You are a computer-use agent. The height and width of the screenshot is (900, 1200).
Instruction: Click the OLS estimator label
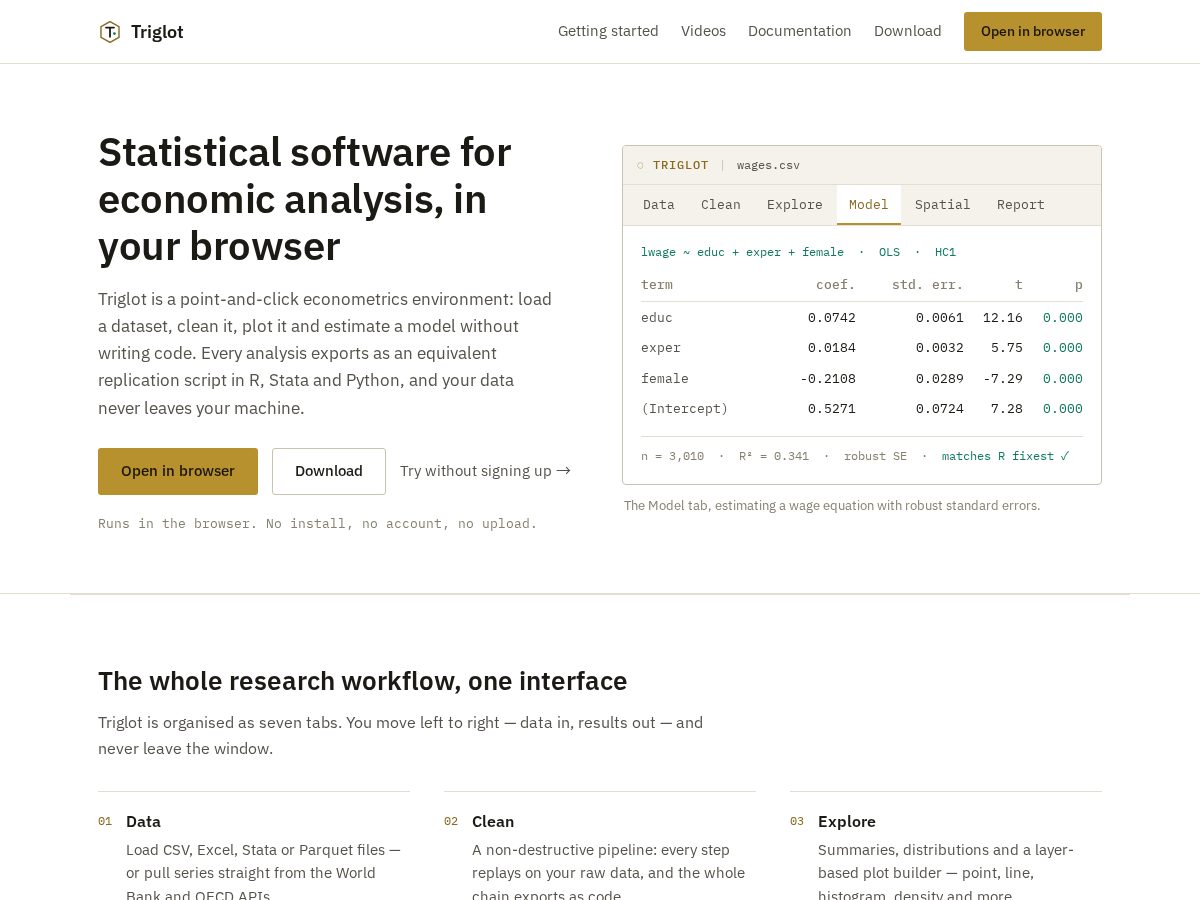889,252
